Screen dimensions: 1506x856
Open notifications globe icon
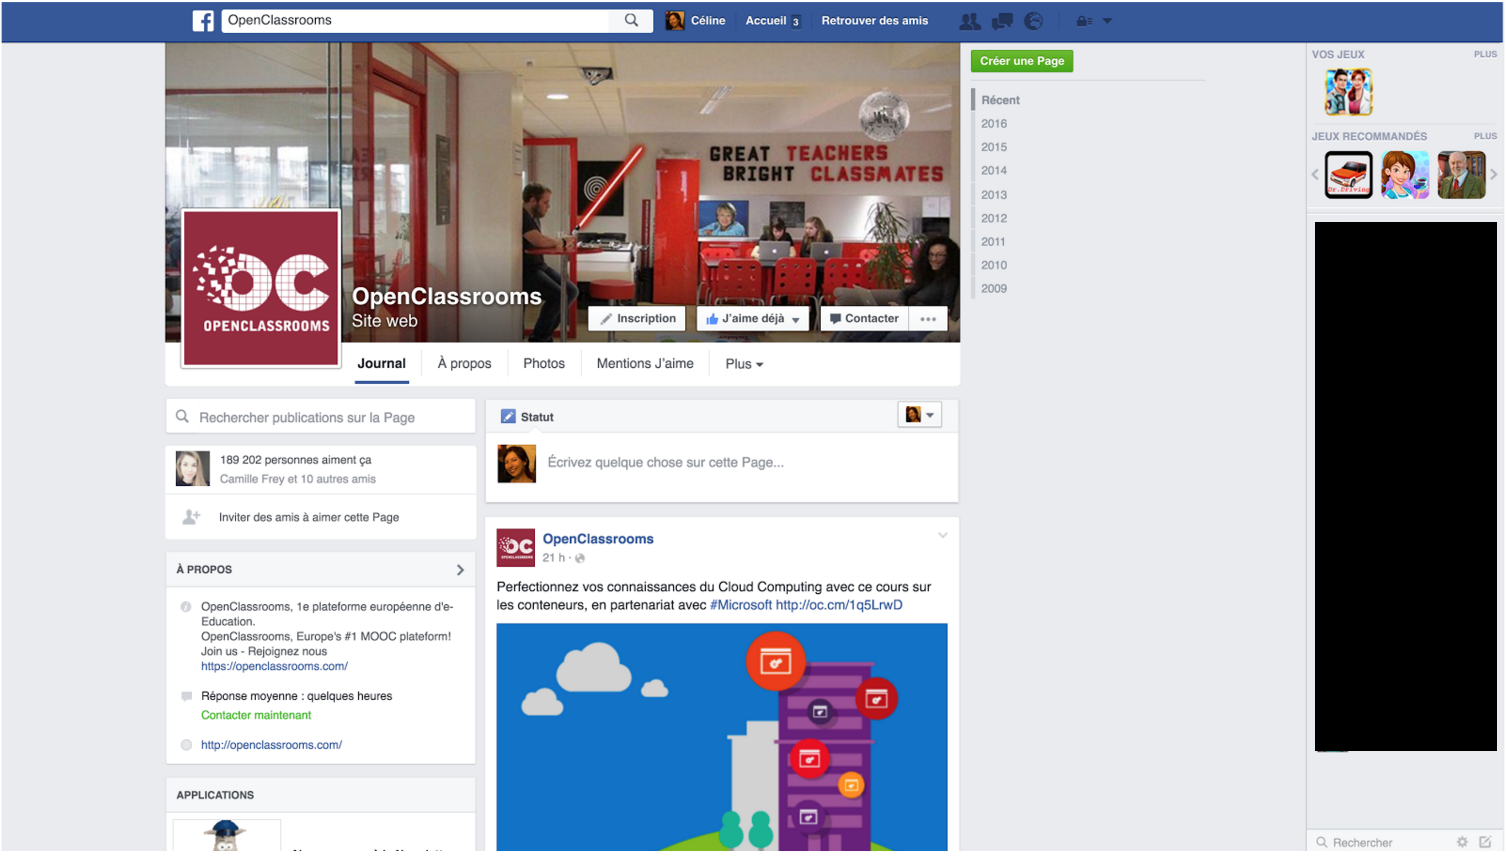pyautogui.click(x=1034, y=21)
